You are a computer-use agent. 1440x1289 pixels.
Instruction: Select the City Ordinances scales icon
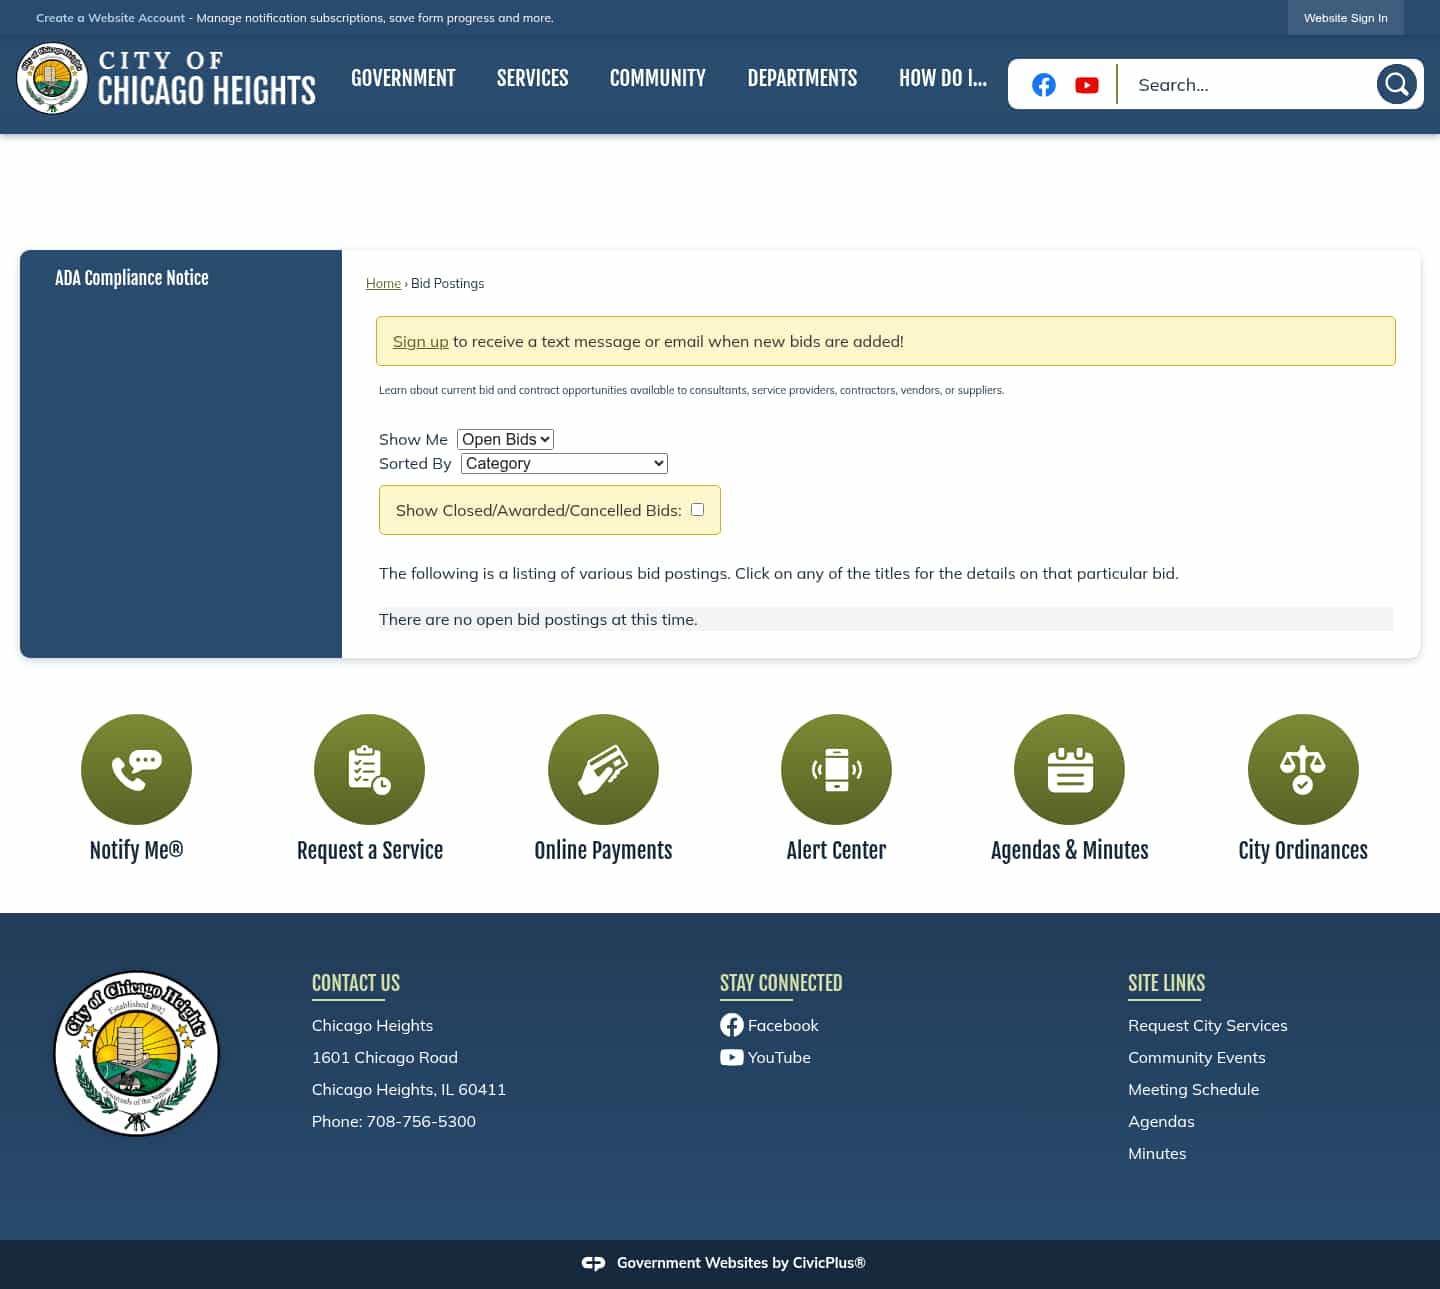coord(1303,769)
